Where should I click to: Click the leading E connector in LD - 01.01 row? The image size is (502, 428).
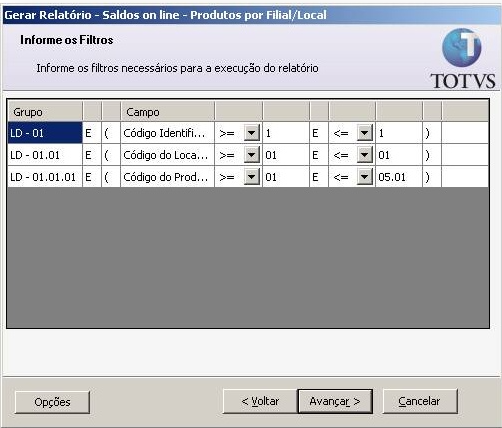[92, 155]
